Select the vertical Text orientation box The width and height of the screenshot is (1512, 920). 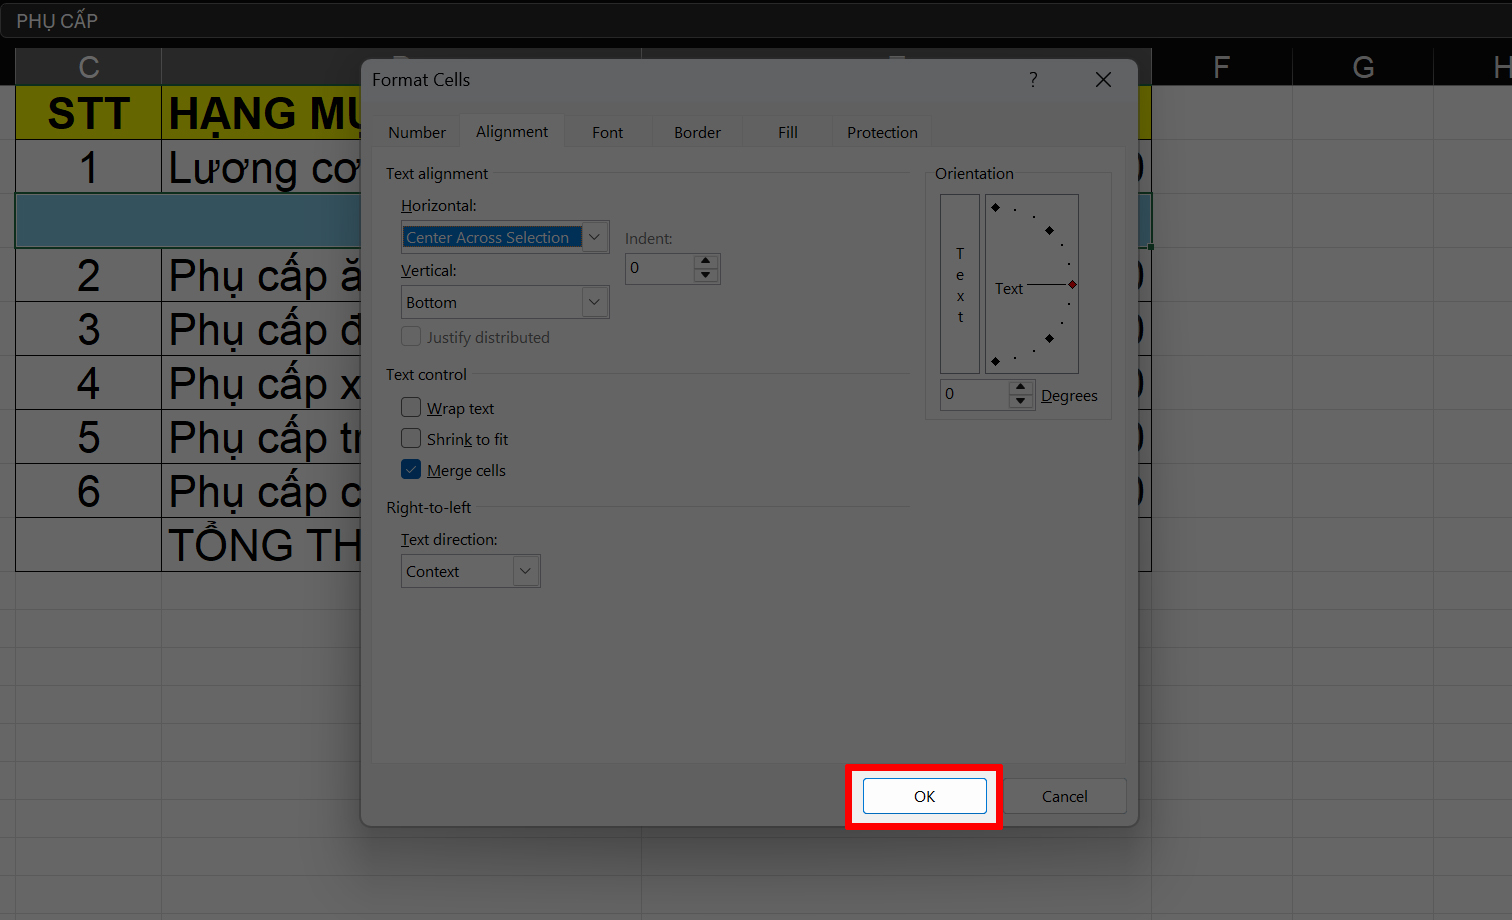click(960, 284)
